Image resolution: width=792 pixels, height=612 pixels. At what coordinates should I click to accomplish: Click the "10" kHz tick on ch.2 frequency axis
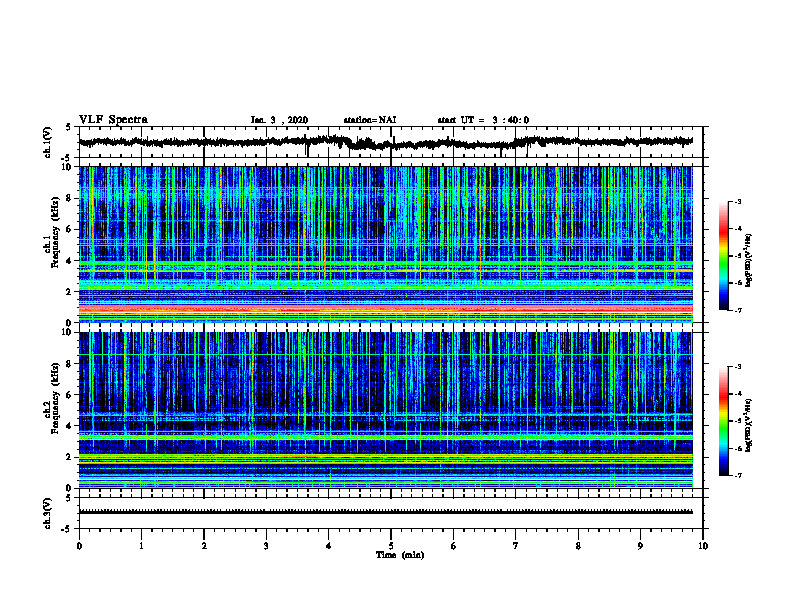pyautogui.click(x=68, y=332)
